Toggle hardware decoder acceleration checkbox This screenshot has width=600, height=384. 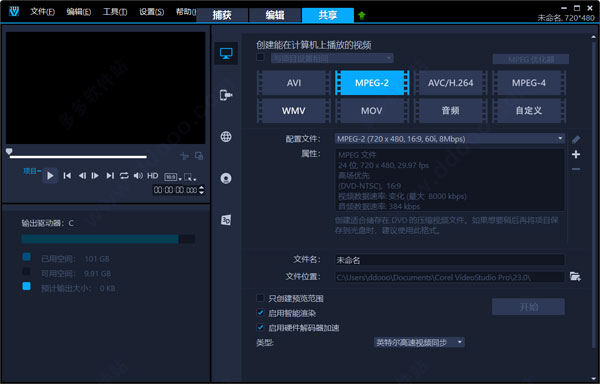(260, 327)
